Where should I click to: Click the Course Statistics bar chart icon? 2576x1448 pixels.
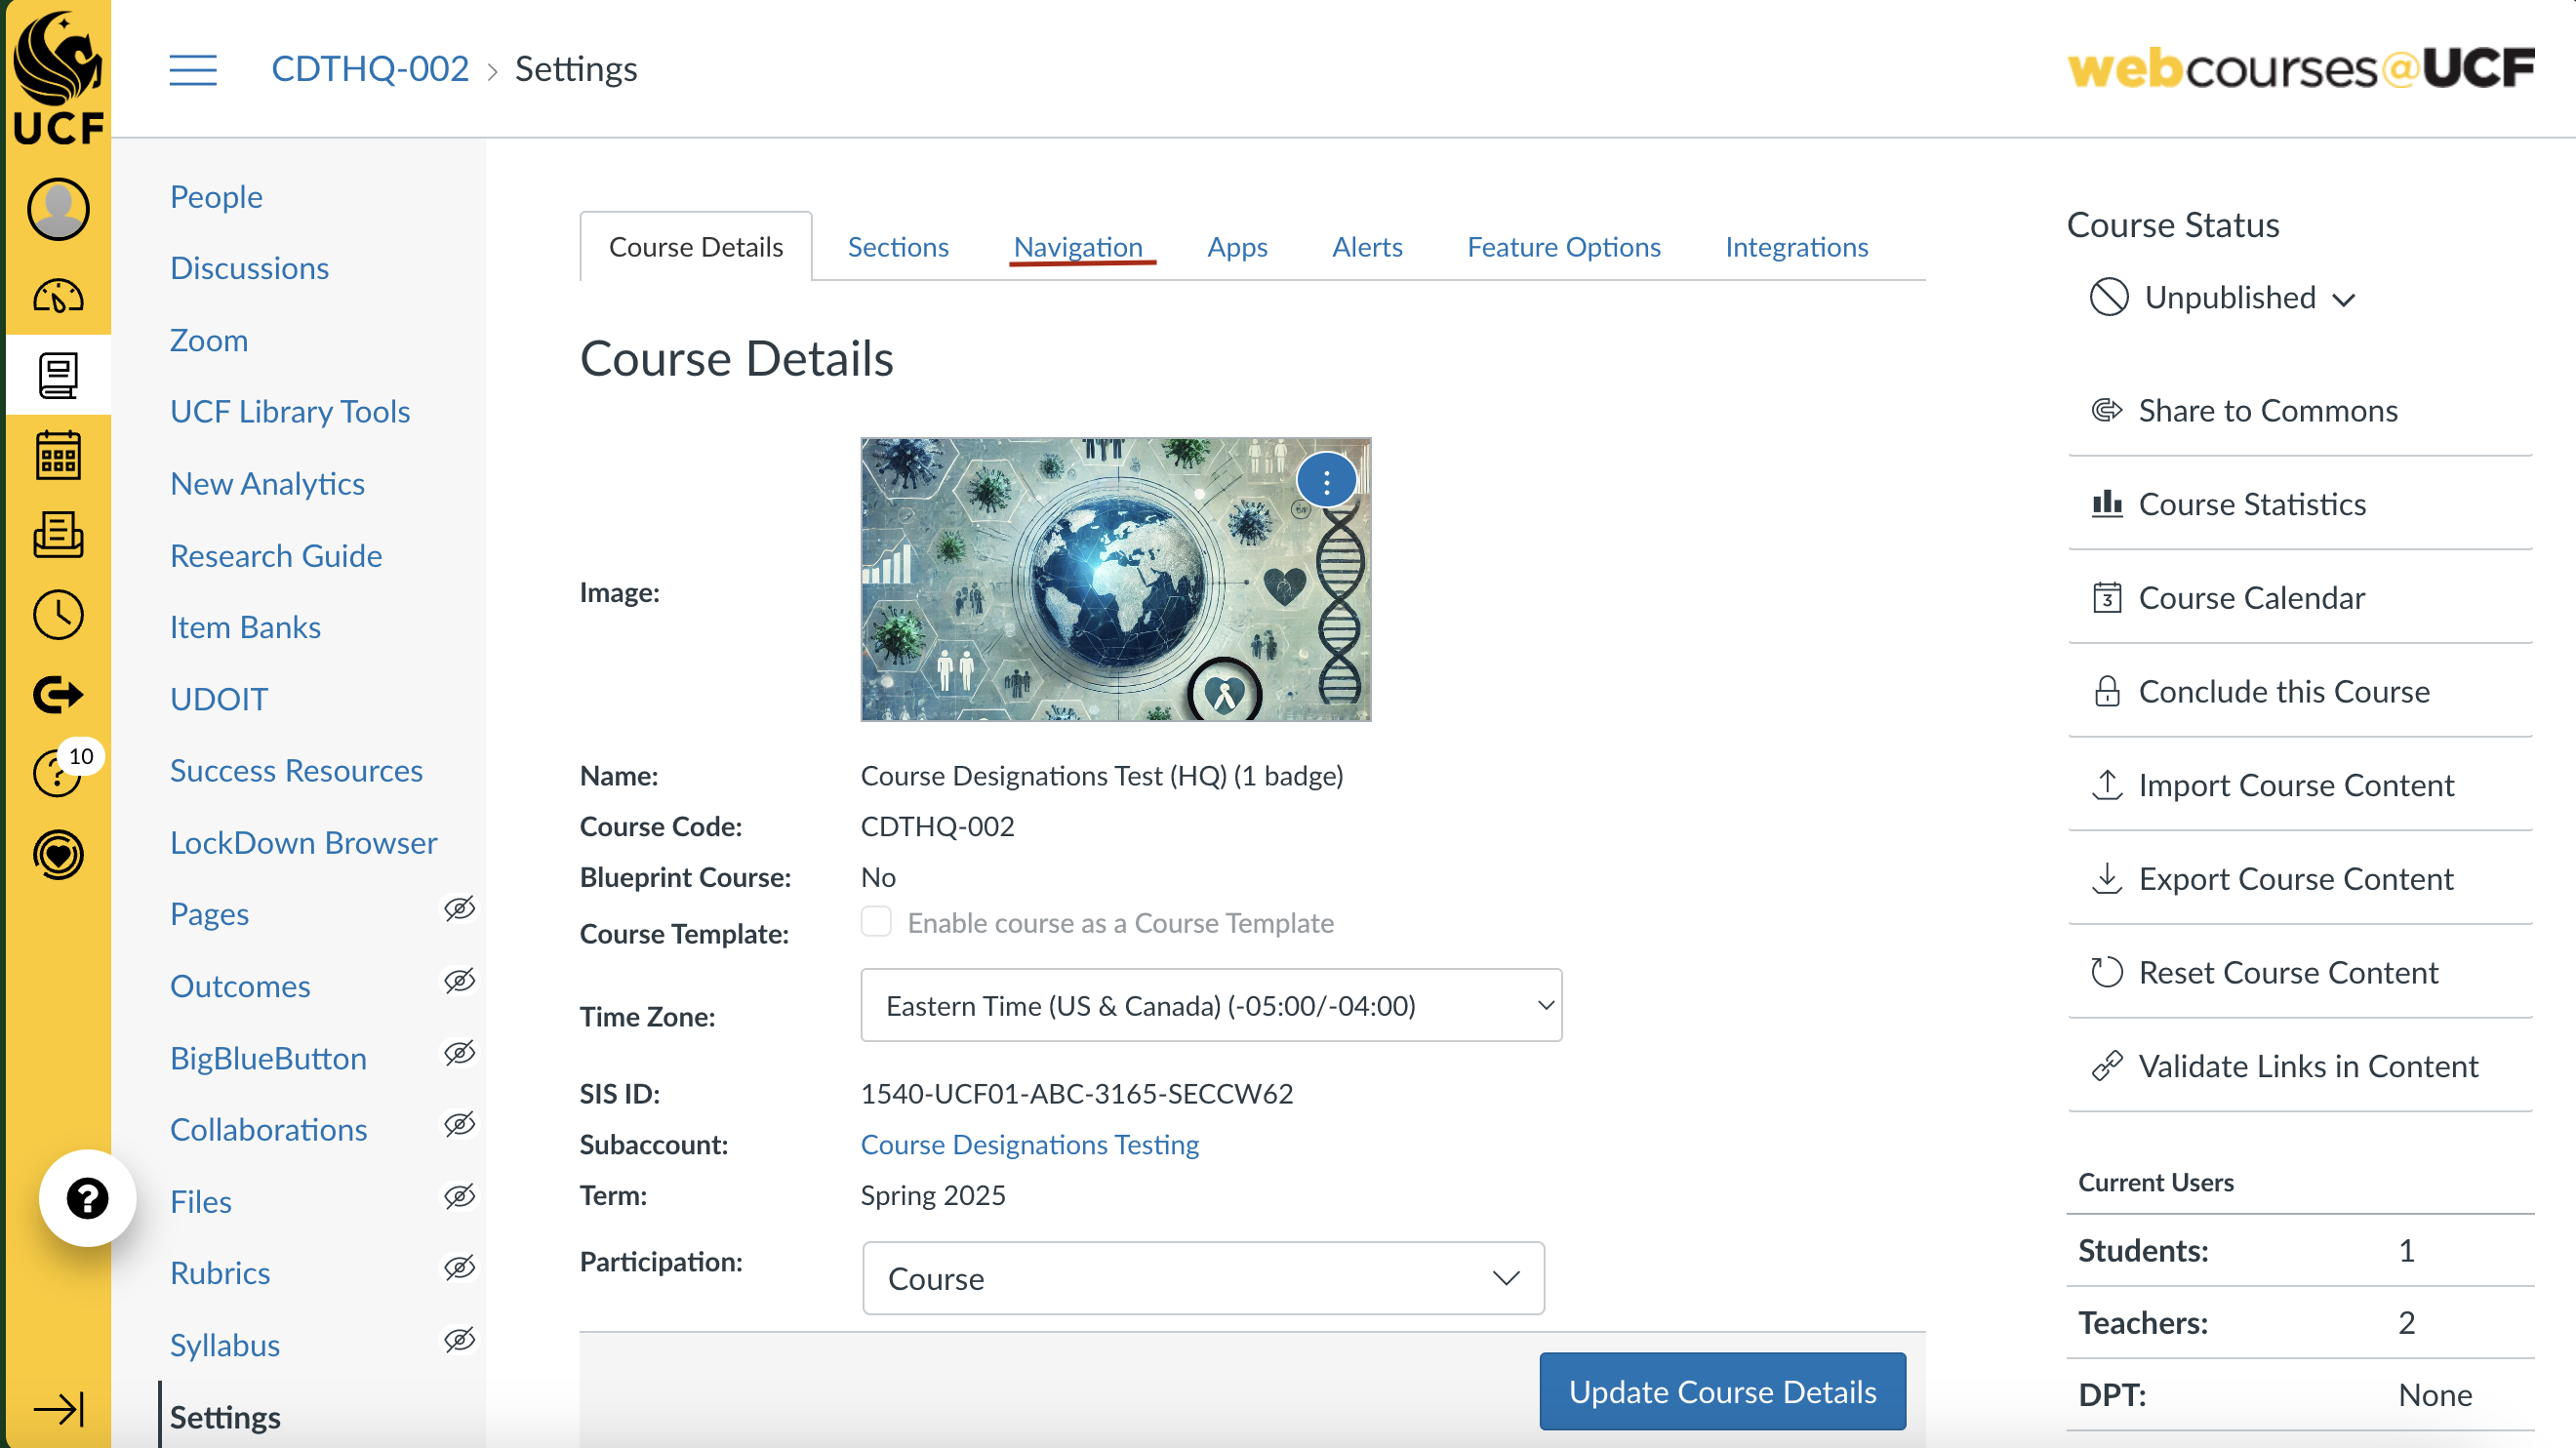pos(2107,503)
